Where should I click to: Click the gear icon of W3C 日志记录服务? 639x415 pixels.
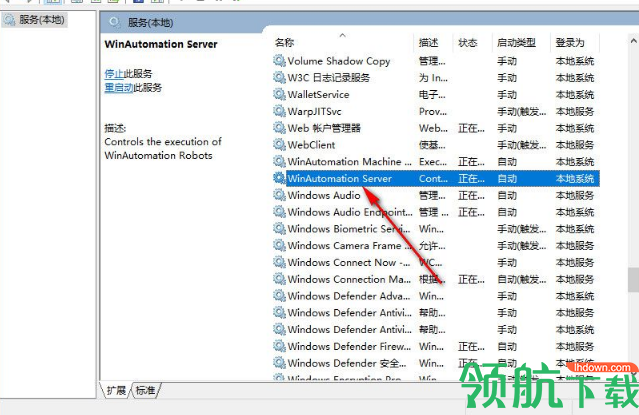[279, 78]
